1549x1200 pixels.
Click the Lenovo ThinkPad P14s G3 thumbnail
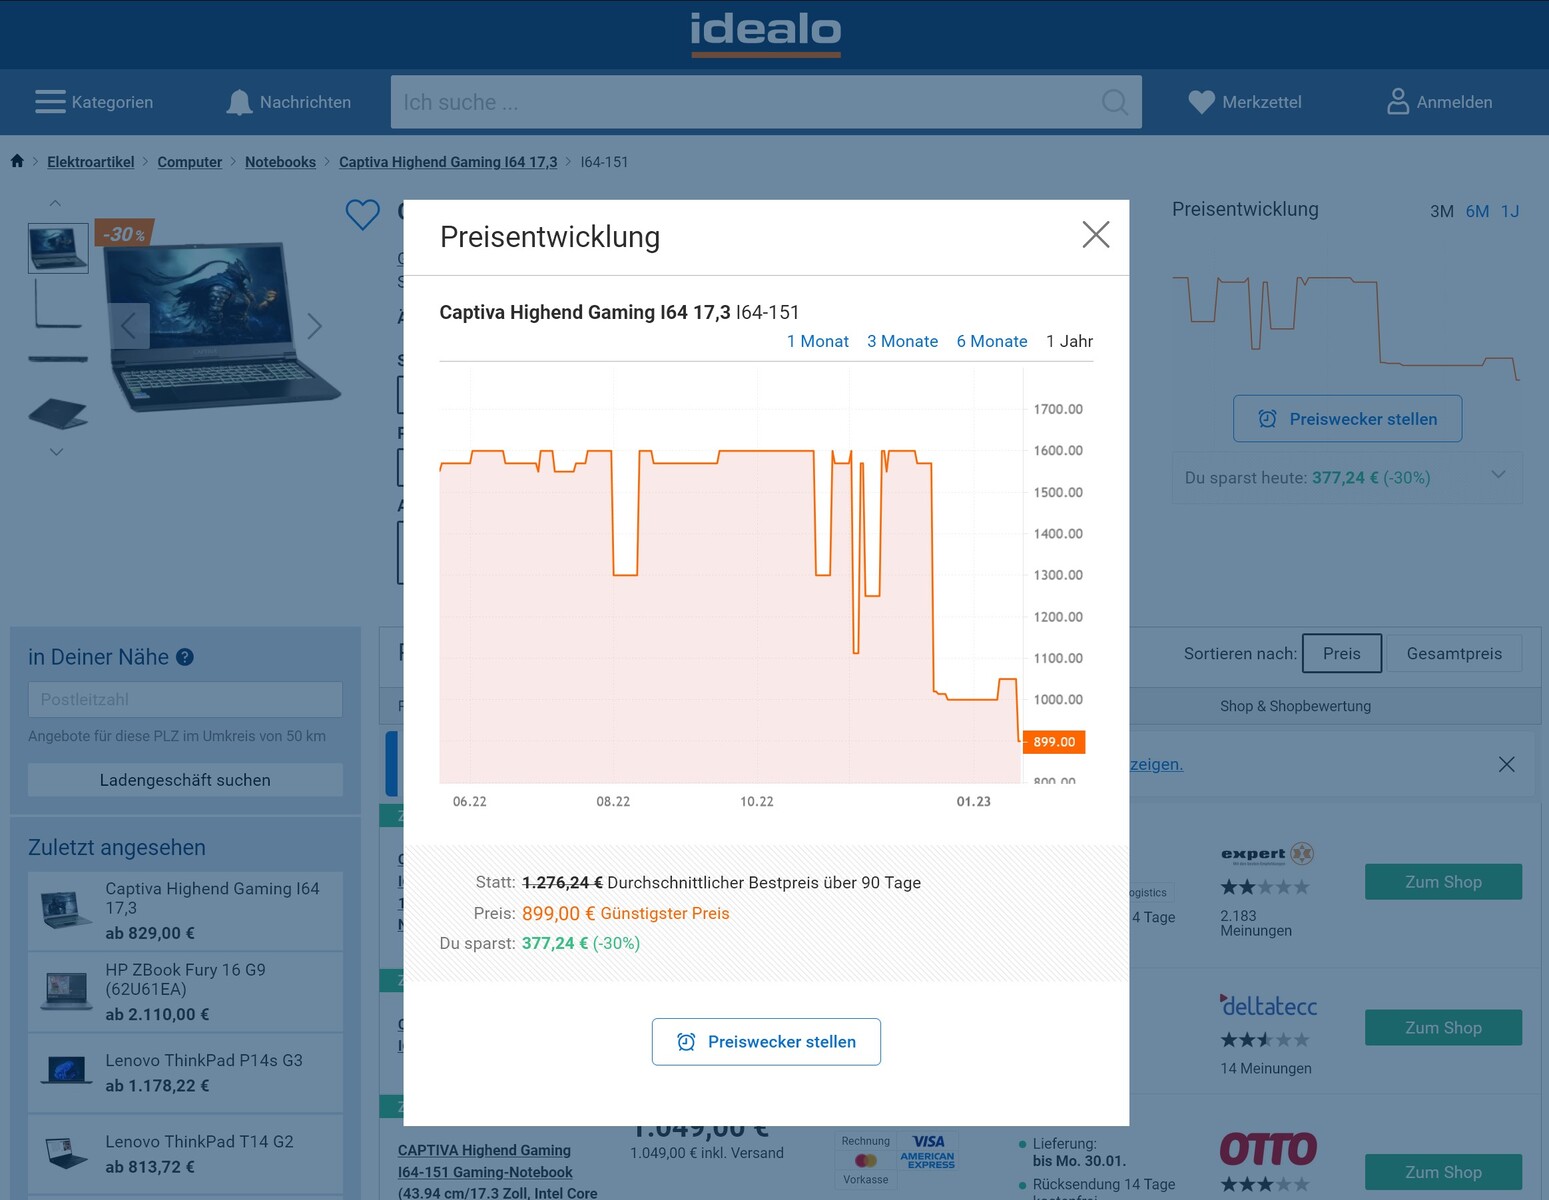point(67,1071)
